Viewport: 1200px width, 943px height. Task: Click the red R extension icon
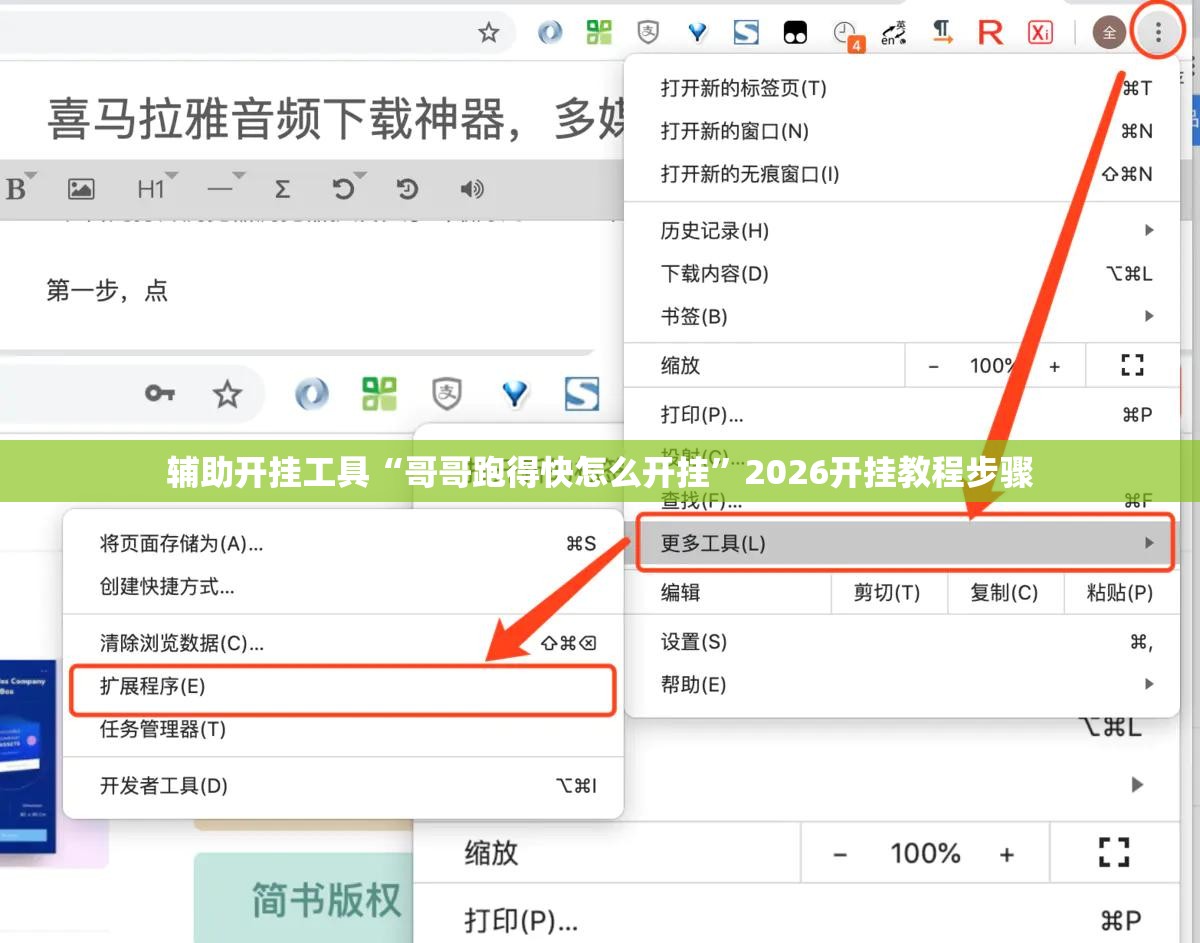point(990,32)
